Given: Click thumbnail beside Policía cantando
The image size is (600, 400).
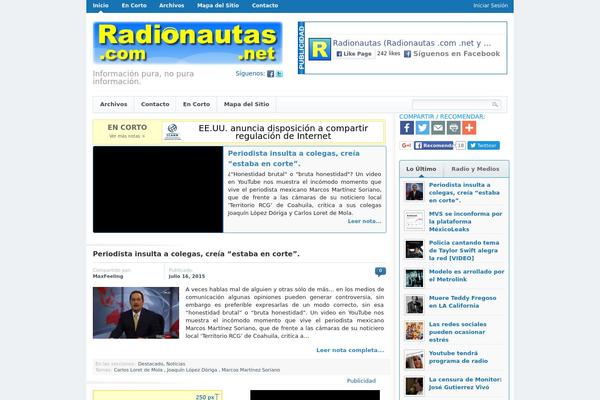Looking at the screenshot, I should [414, 250].
